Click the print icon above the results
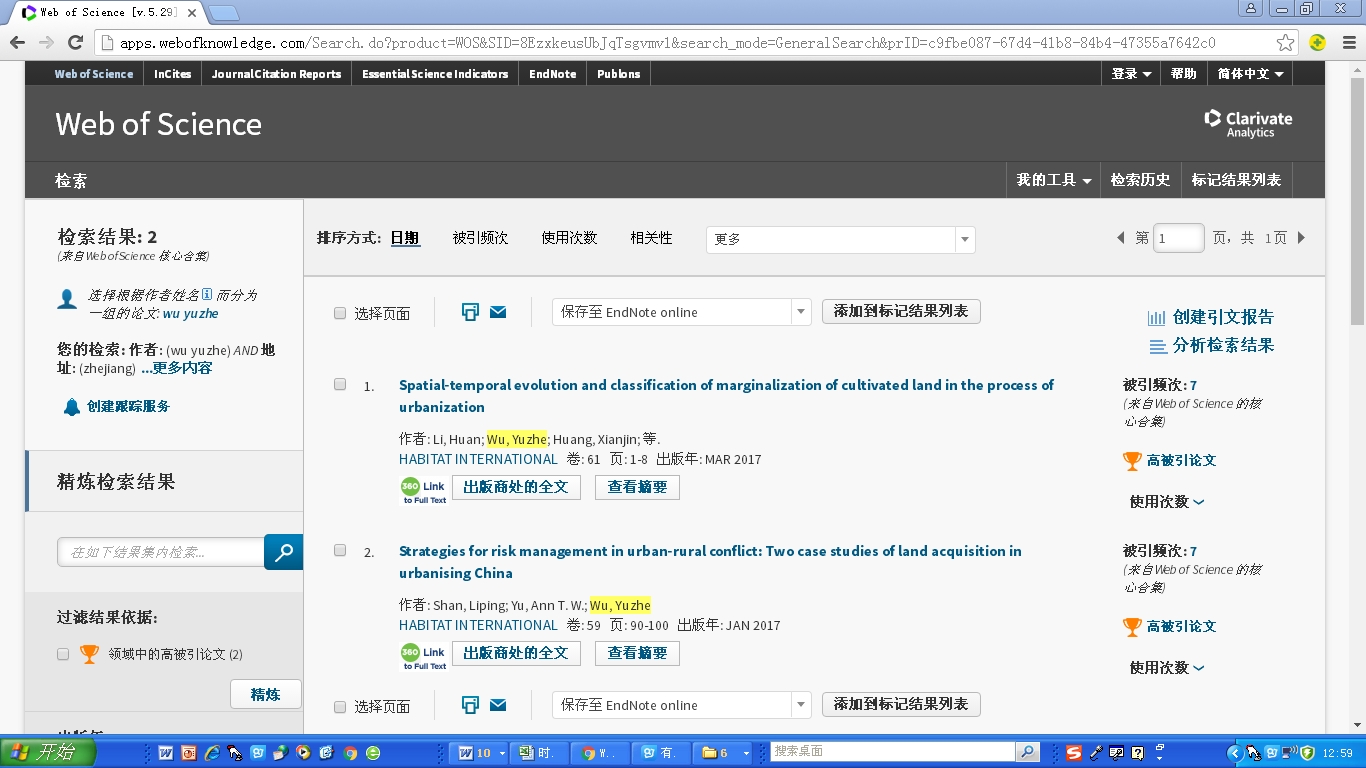Viewport: 1366px width, 768px height. tap(470, 312)
